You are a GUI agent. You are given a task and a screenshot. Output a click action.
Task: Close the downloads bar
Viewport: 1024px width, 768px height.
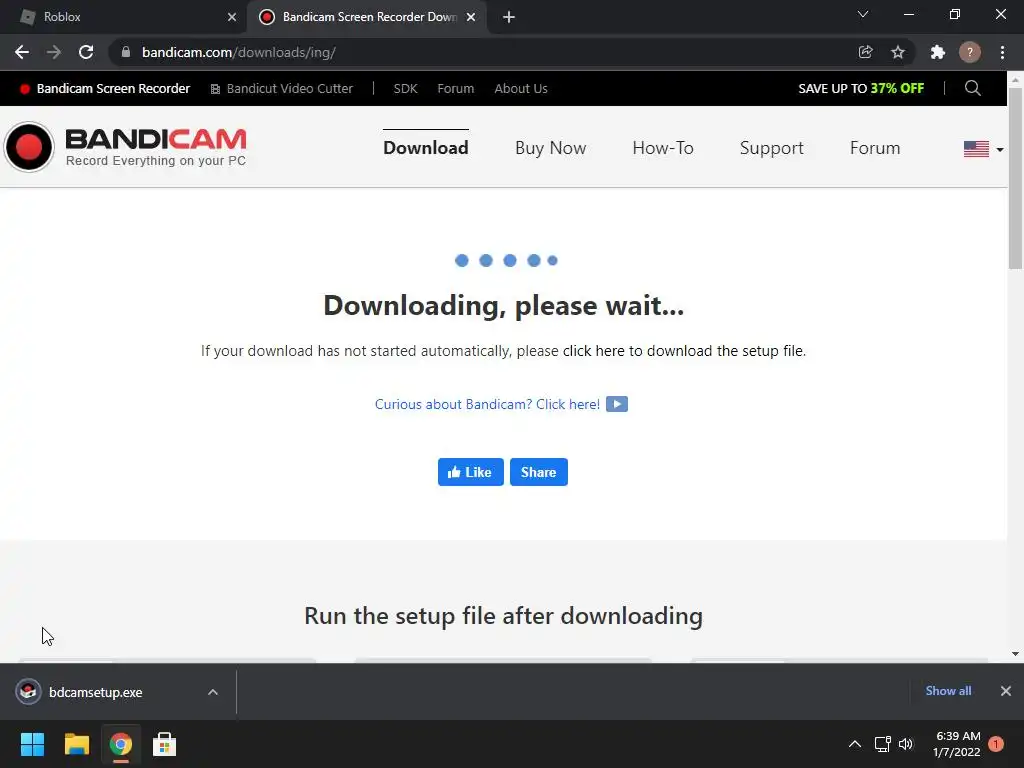pyautogui.click(x=1006, y=691)
